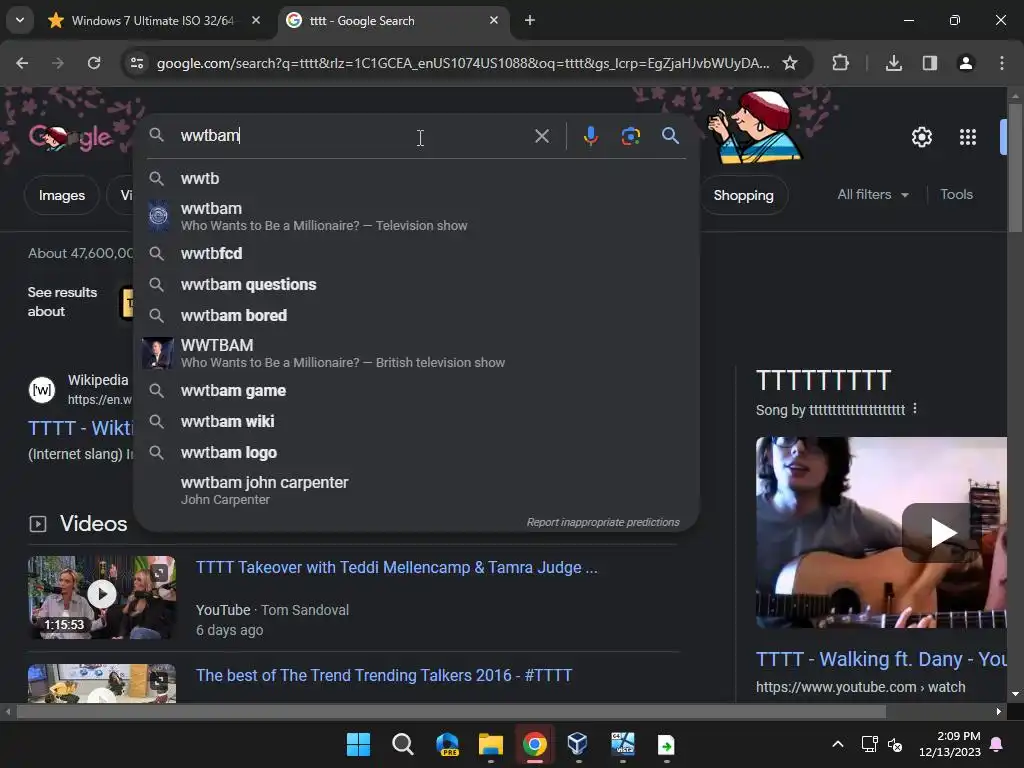The height and width of the screenshot is (768, 1024).
Task: Submit search with magnifier icon
Action: [670, 136]
